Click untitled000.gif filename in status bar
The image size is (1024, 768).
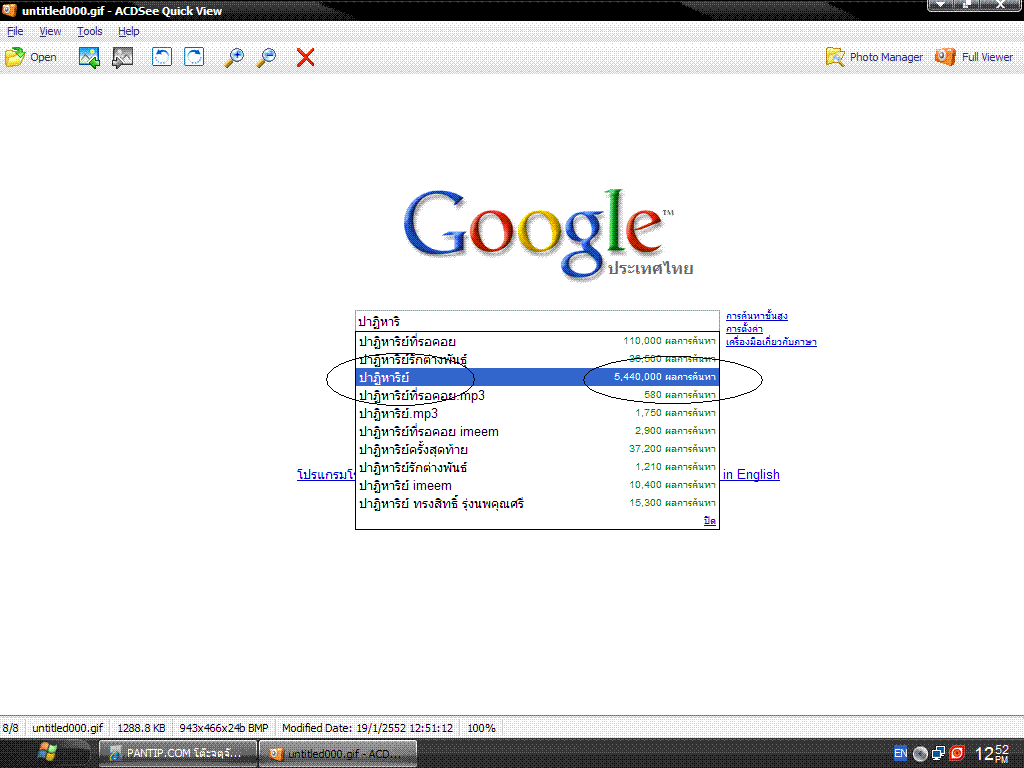pyautogui.click(x=67, y=728)
